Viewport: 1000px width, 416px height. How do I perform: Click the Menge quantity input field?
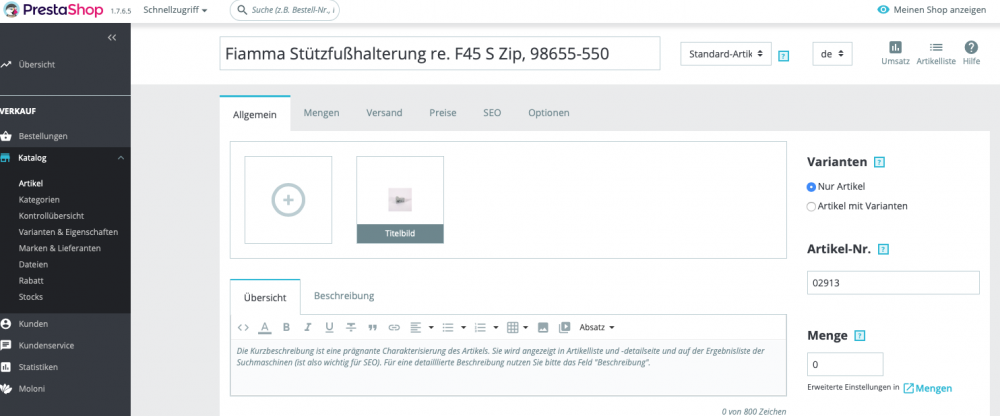tap(845, 364)
